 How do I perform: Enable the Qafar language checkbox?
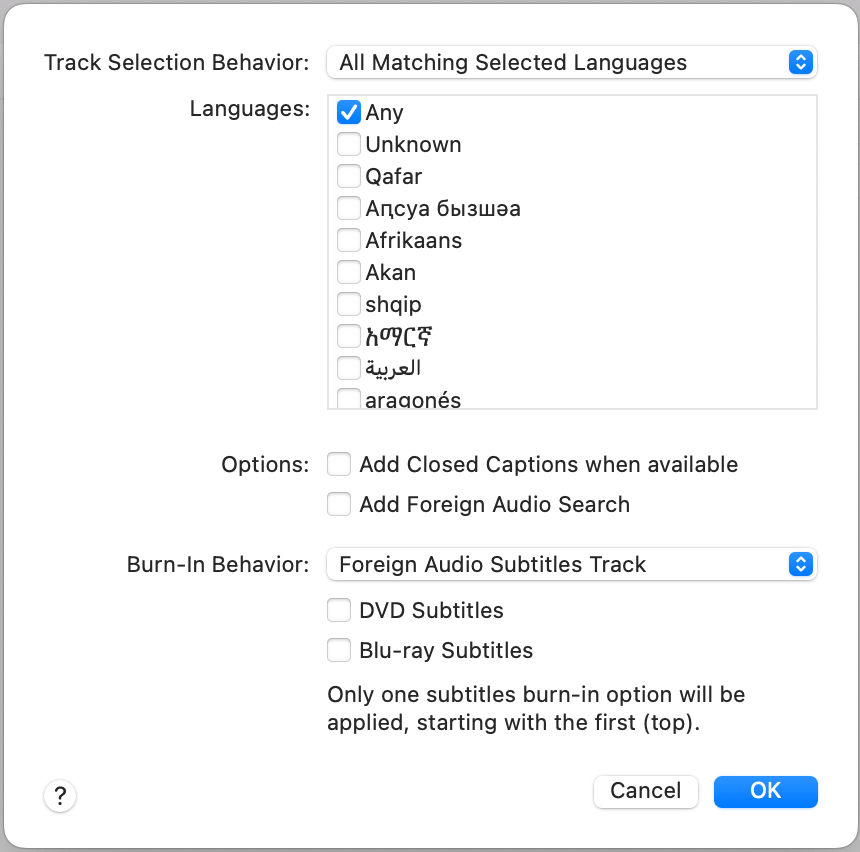[349, 176]
